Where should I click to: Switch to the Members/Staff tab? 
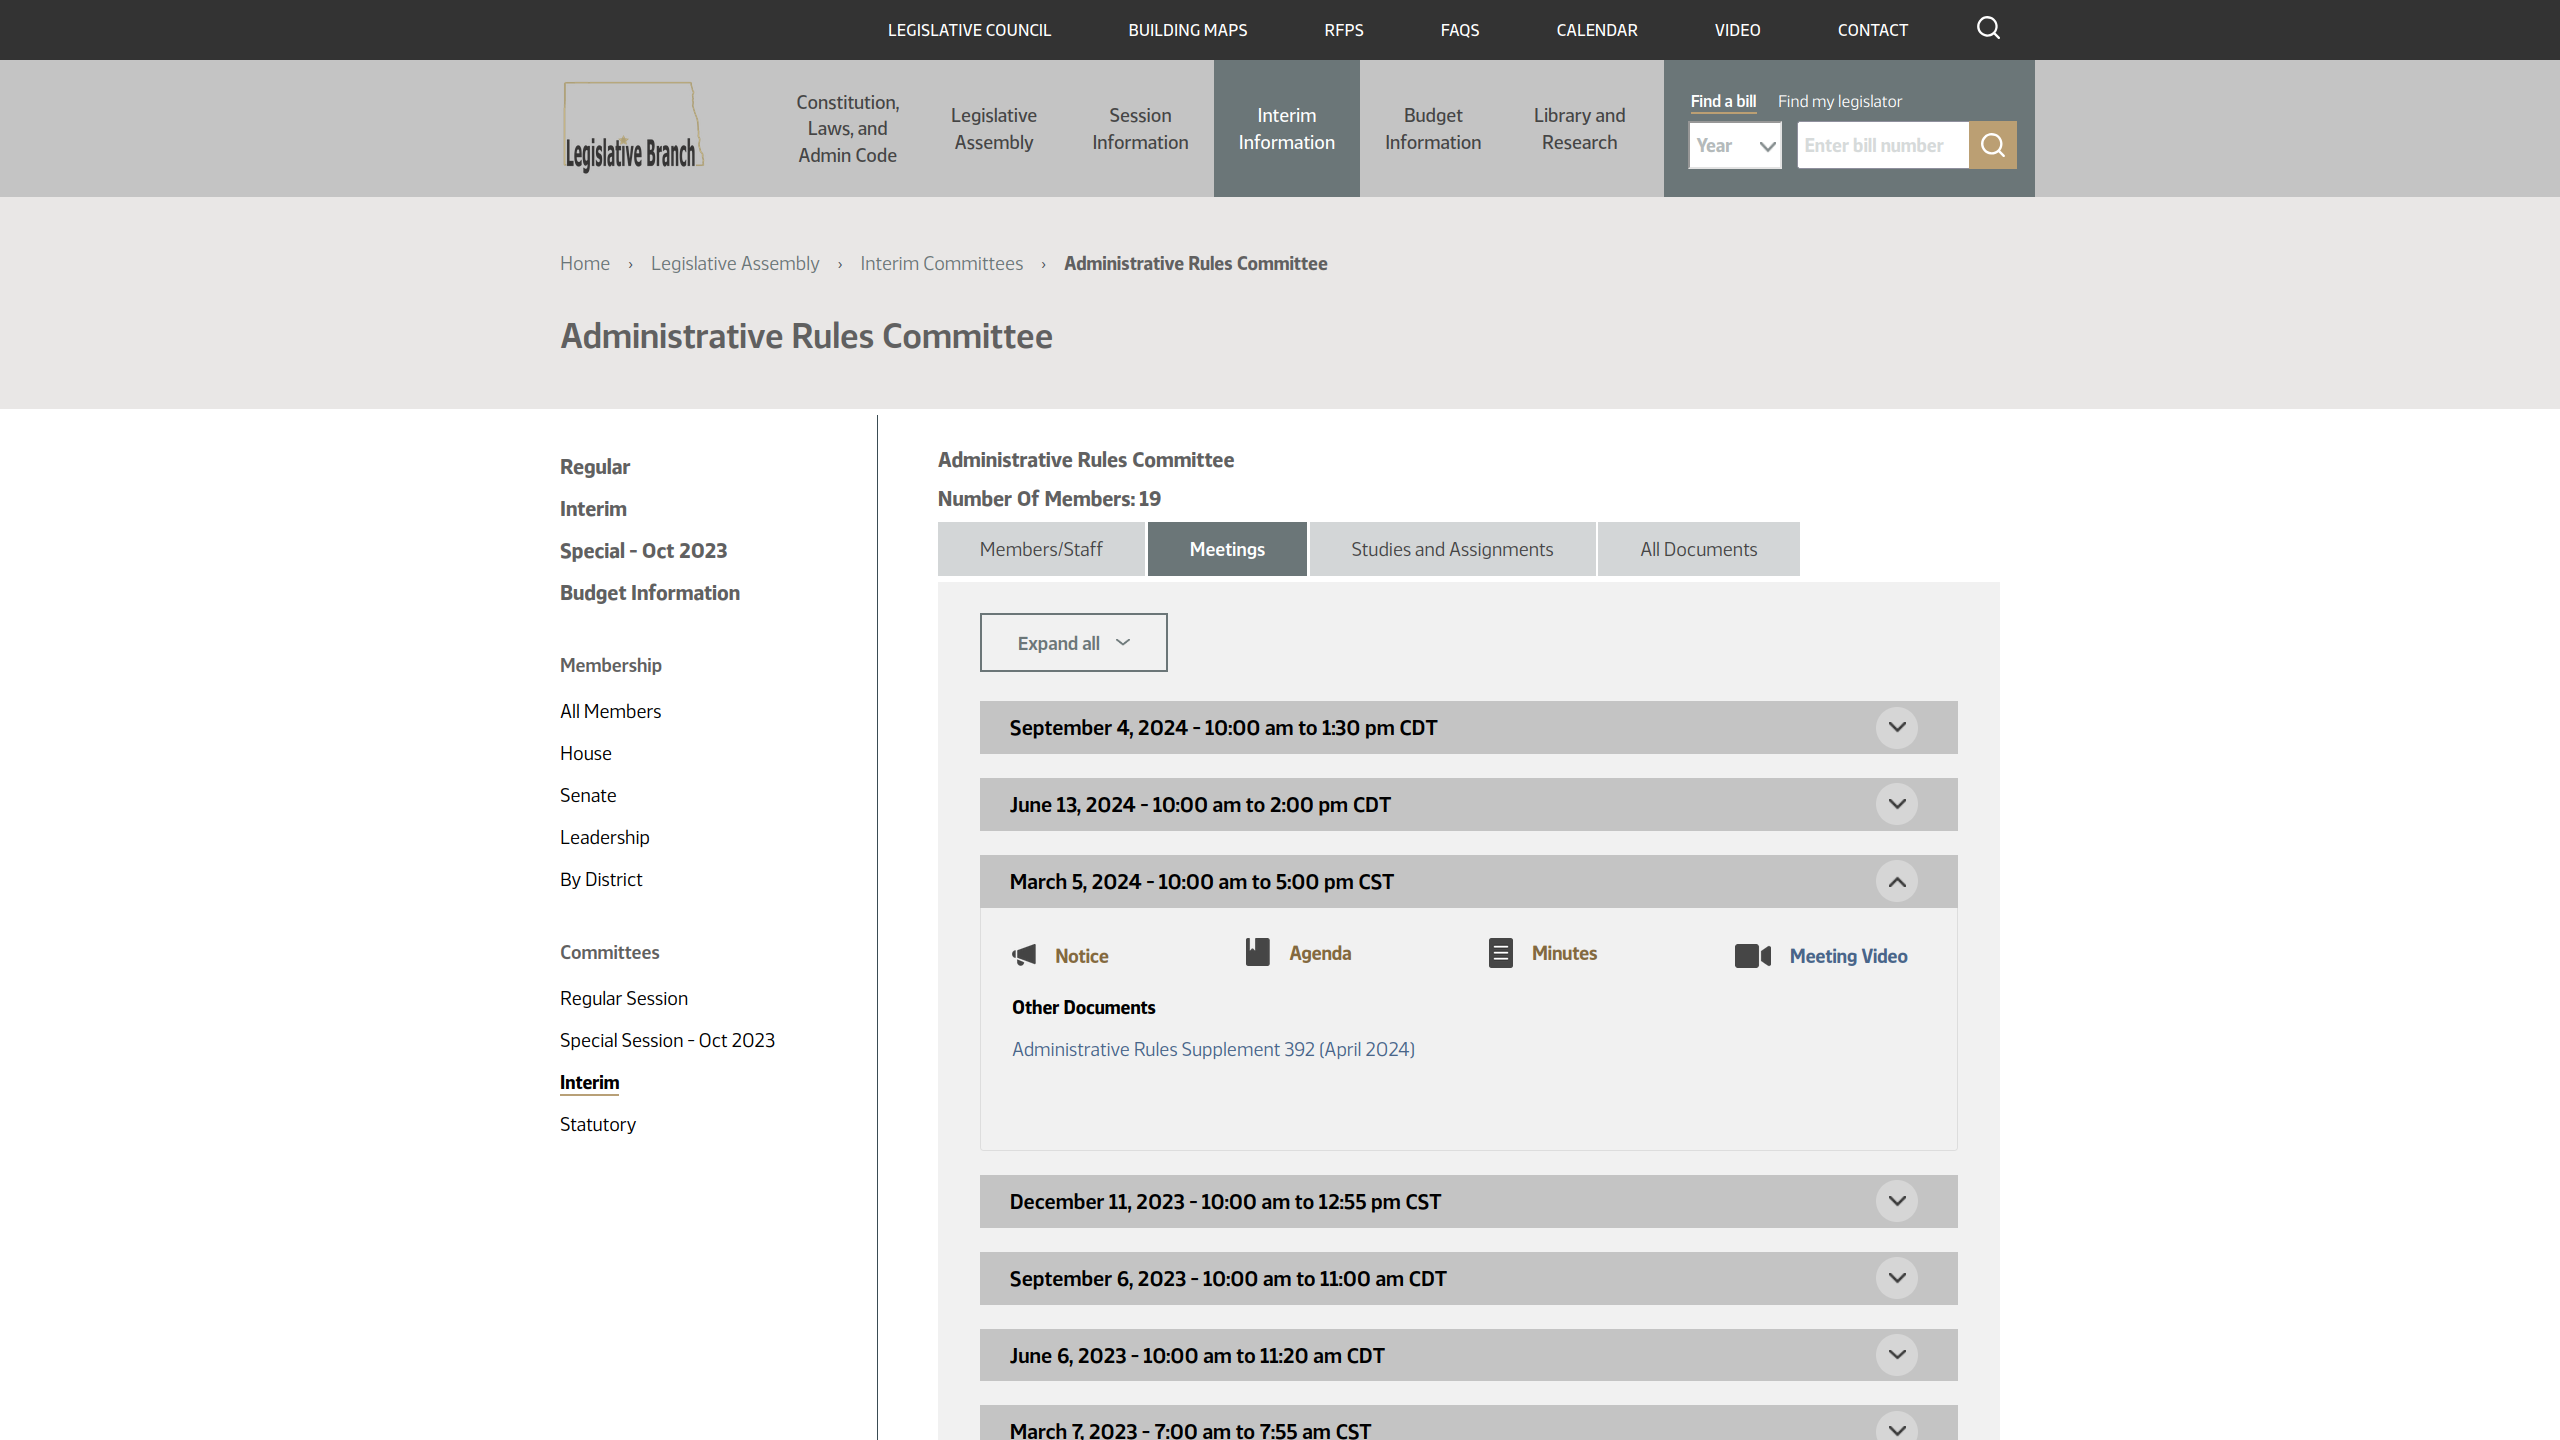point(1039,547)
